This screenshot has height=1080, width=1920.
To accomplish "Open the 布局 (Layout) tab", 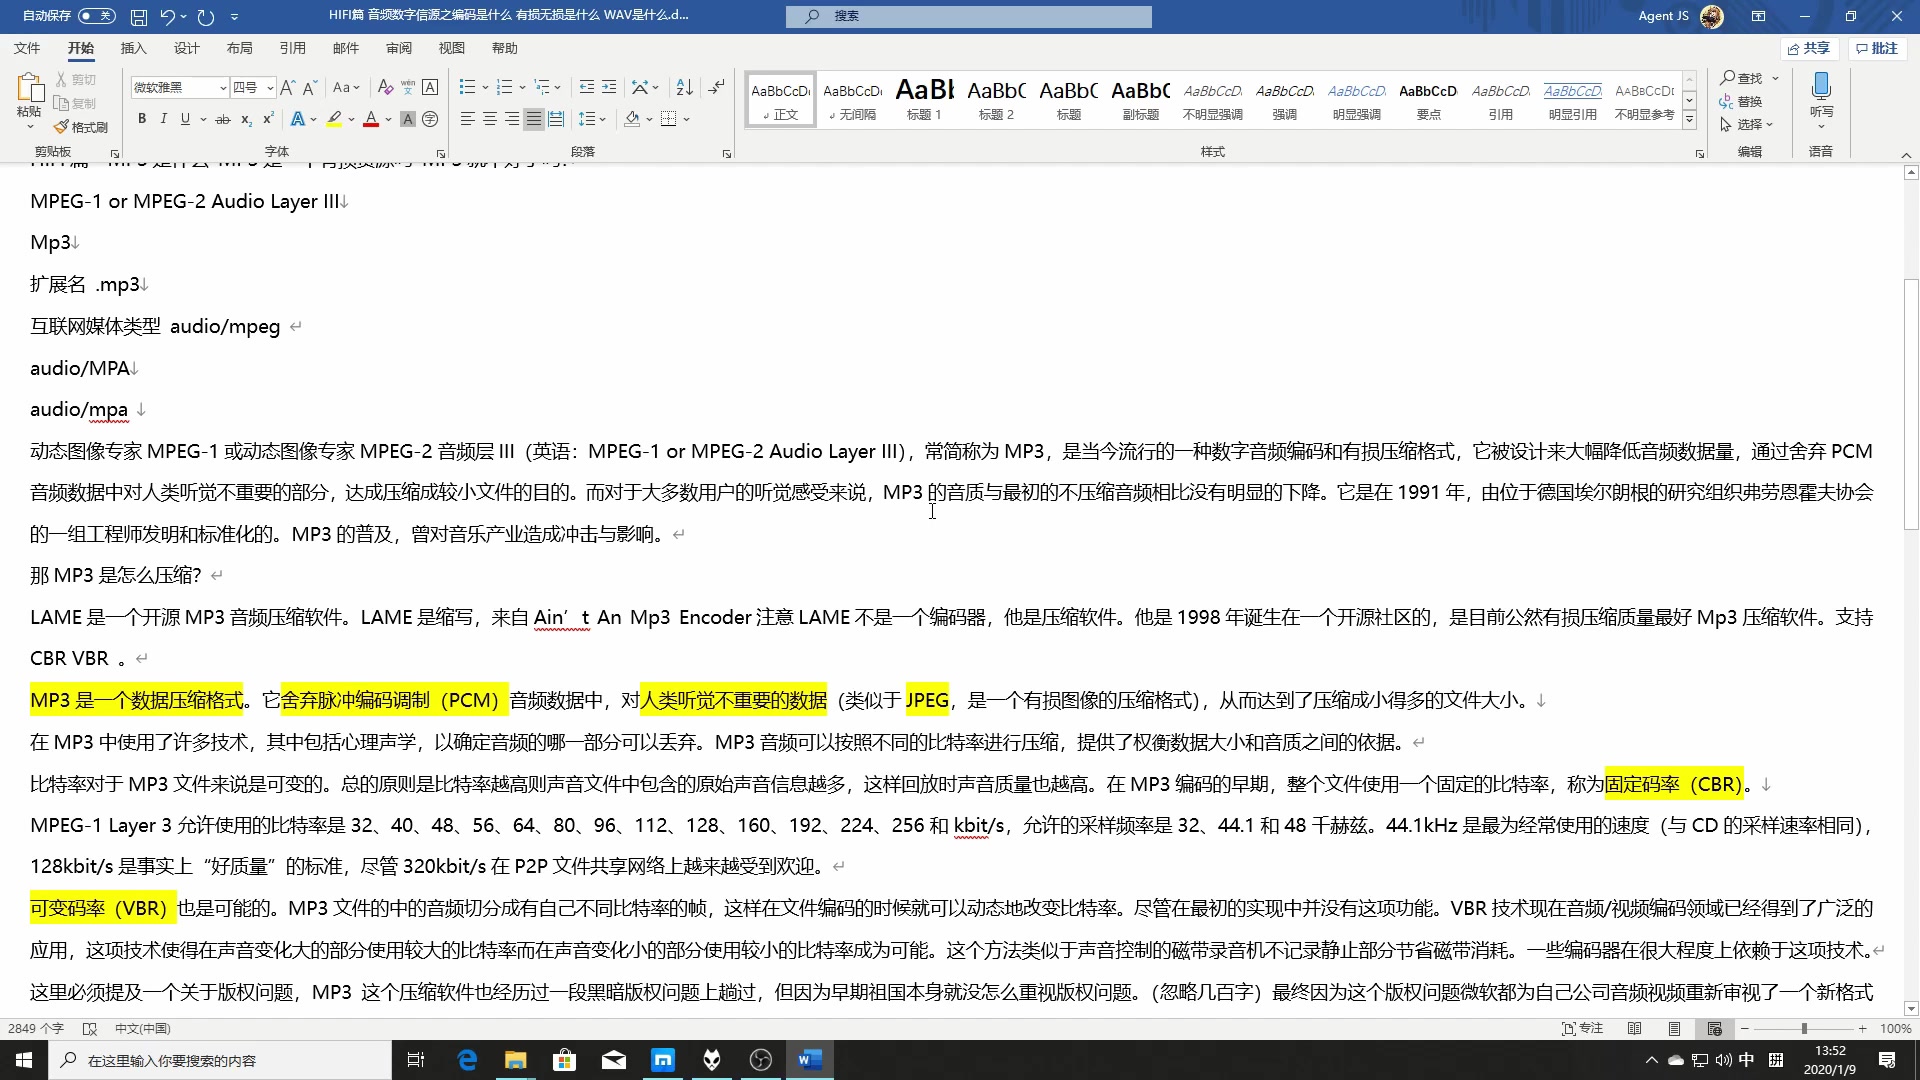I will [x=239, y=48].
